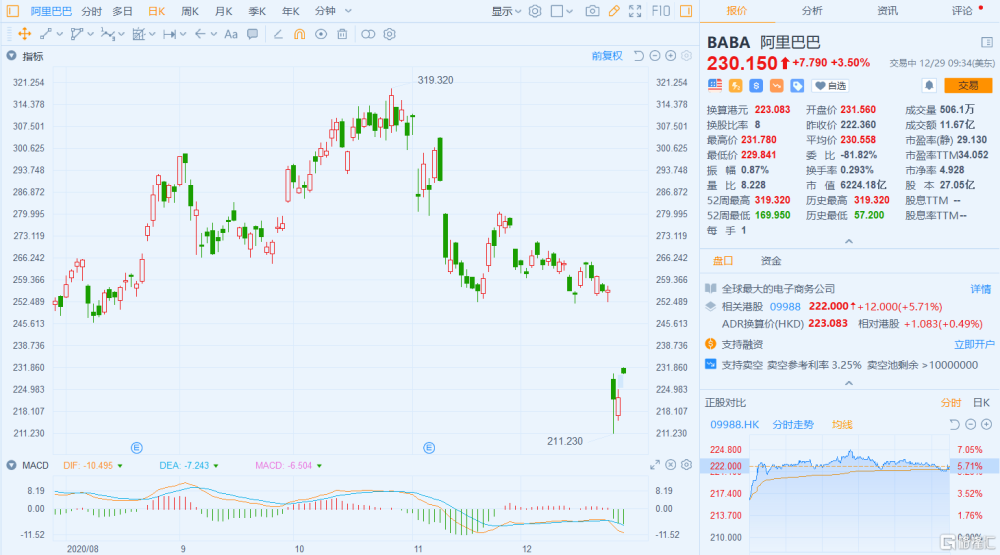Zoom out the main K-line chart
1000x555 pixels.
click(x=655, y=56)
